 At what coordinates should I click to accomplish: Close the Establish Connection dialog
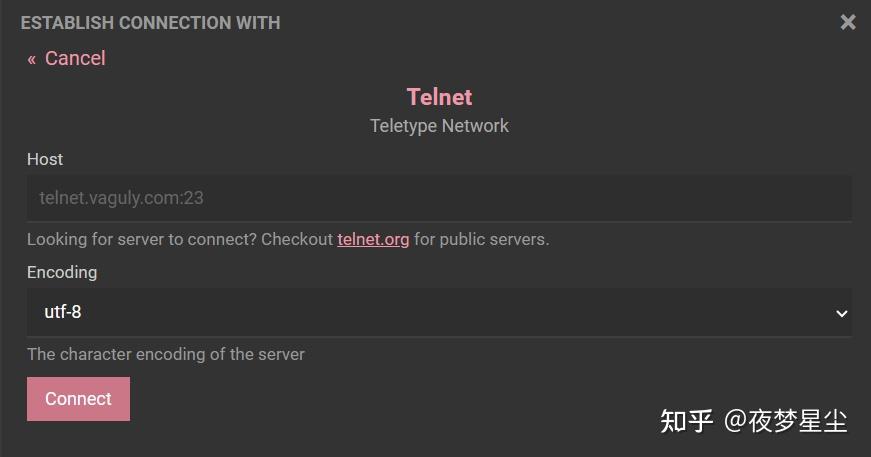(848, 22)
